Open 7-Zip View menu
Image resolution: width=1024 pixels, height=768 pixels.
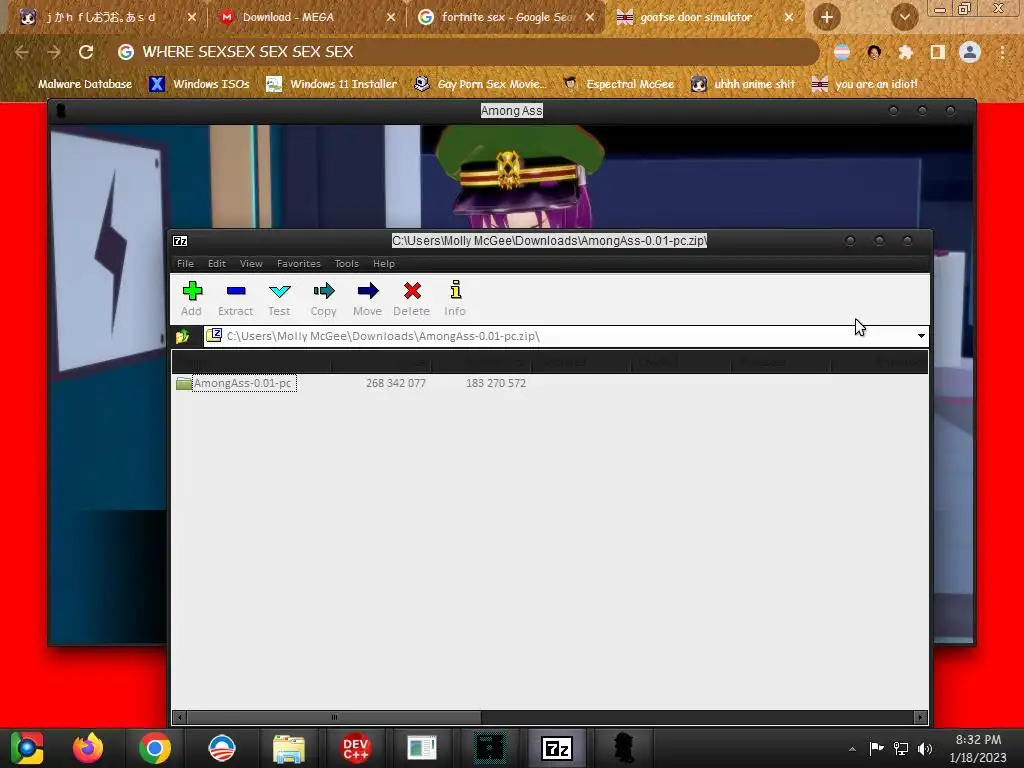tap(251, 264)
